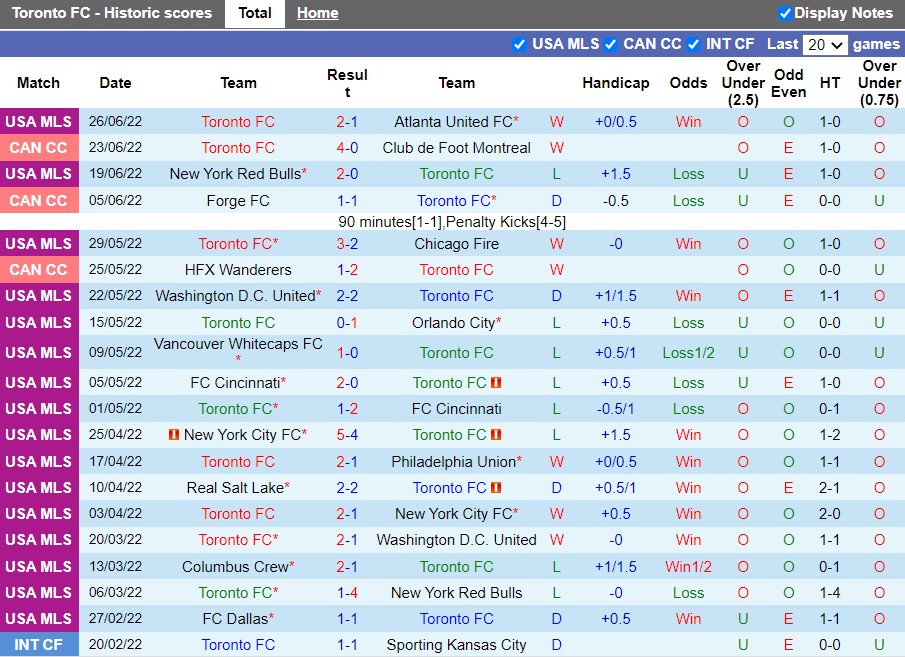Screen dimensions: 905x657
Task: Uncheck the INT CF filter checkbox
Action: pyautogui.click(x=693, y=44)
